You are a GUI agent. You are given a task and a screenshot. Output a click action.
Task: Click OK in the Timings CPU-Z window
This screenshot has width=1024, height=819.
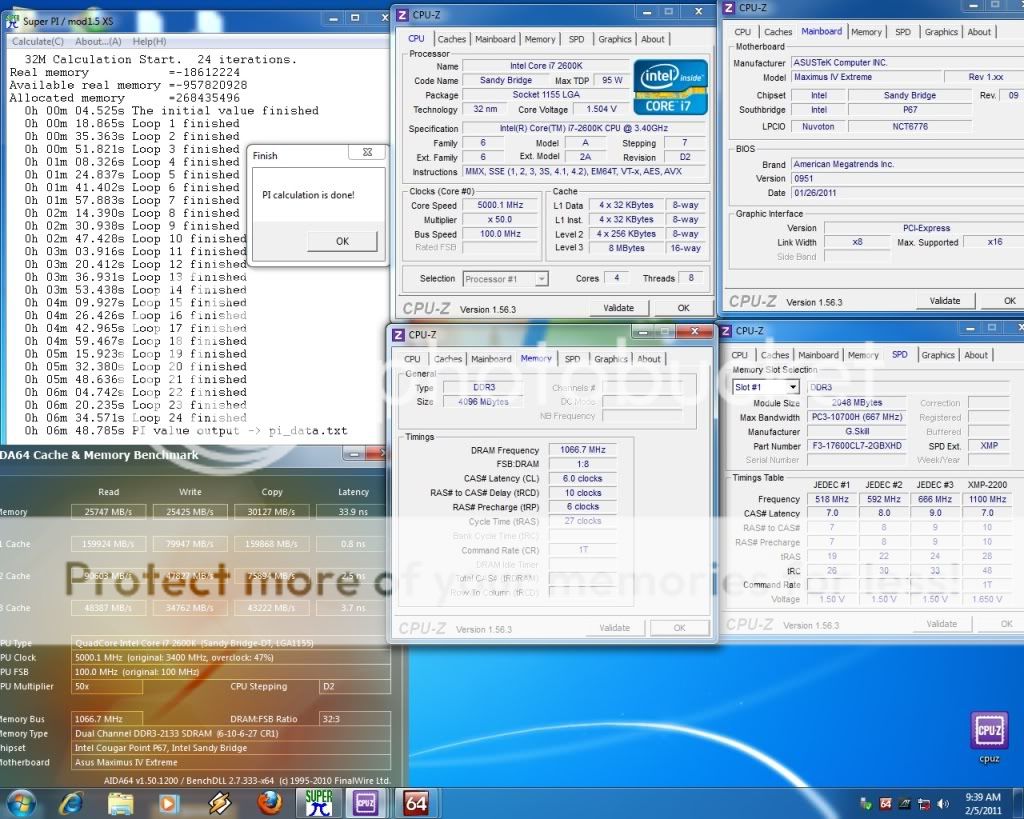point(679,628)
